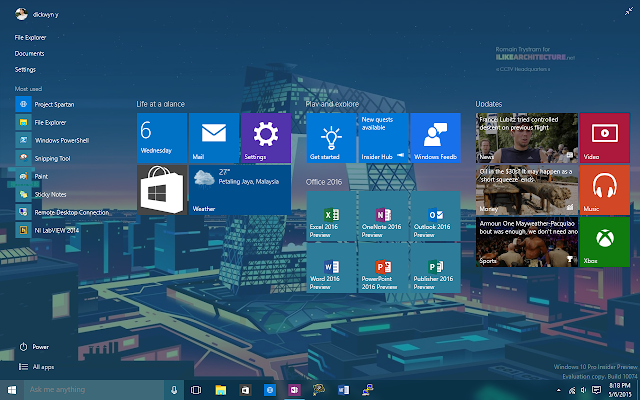Open the Calendar tile showing Wednesday 6
Viewport: 640px width, 400px height.
pyautogui.click(x=162, y=138)
